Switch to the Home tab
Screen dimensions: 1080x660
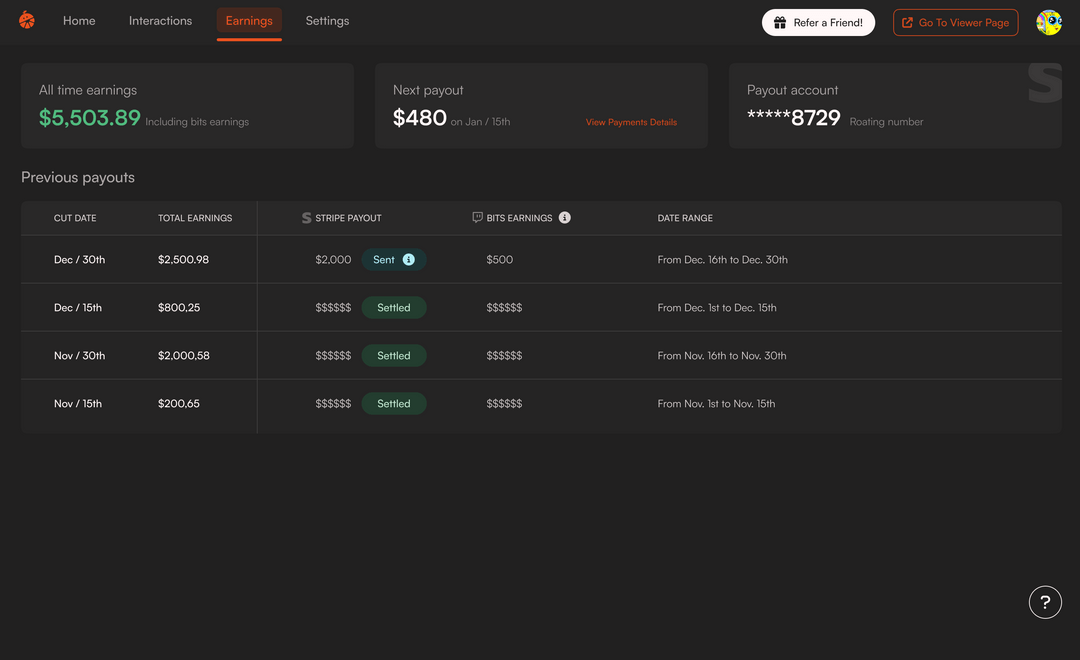(79, 20)
